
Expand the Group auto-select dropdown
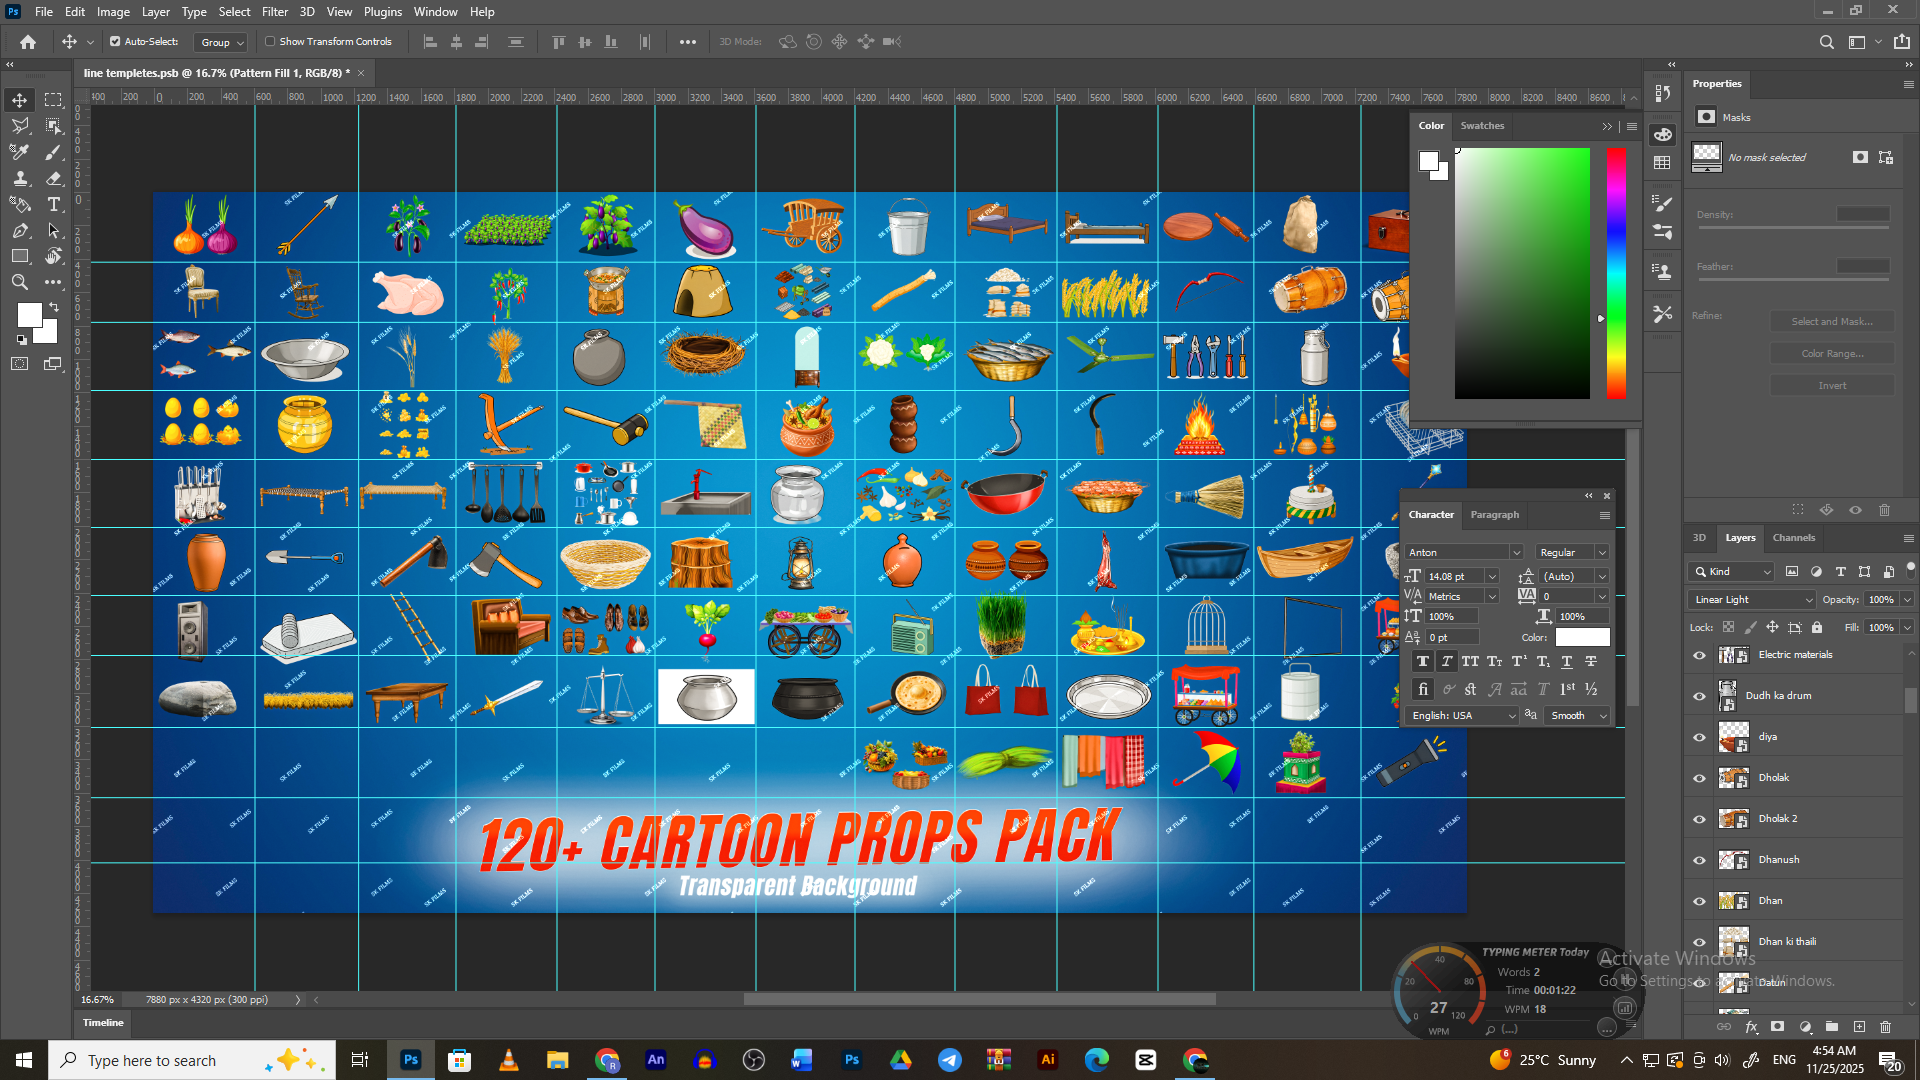coord(221,42)
